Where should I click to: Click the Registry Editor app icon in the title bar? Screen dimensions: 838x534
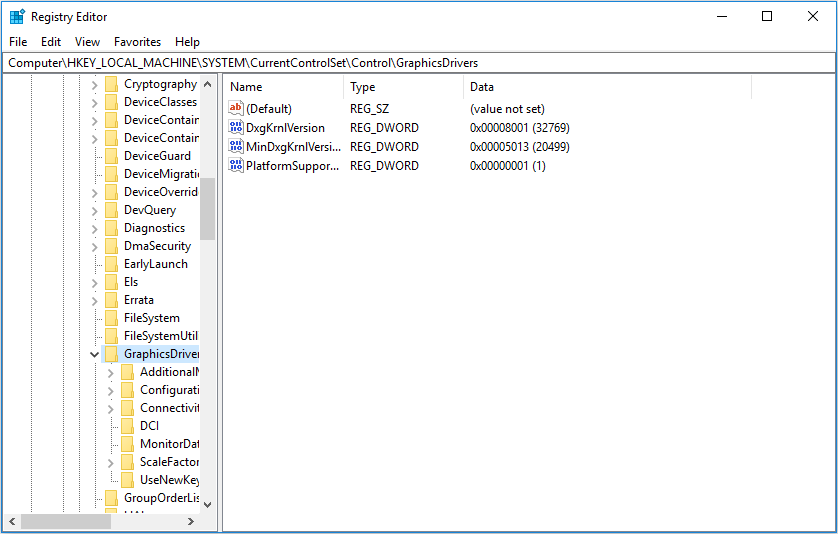pos(17,17)
